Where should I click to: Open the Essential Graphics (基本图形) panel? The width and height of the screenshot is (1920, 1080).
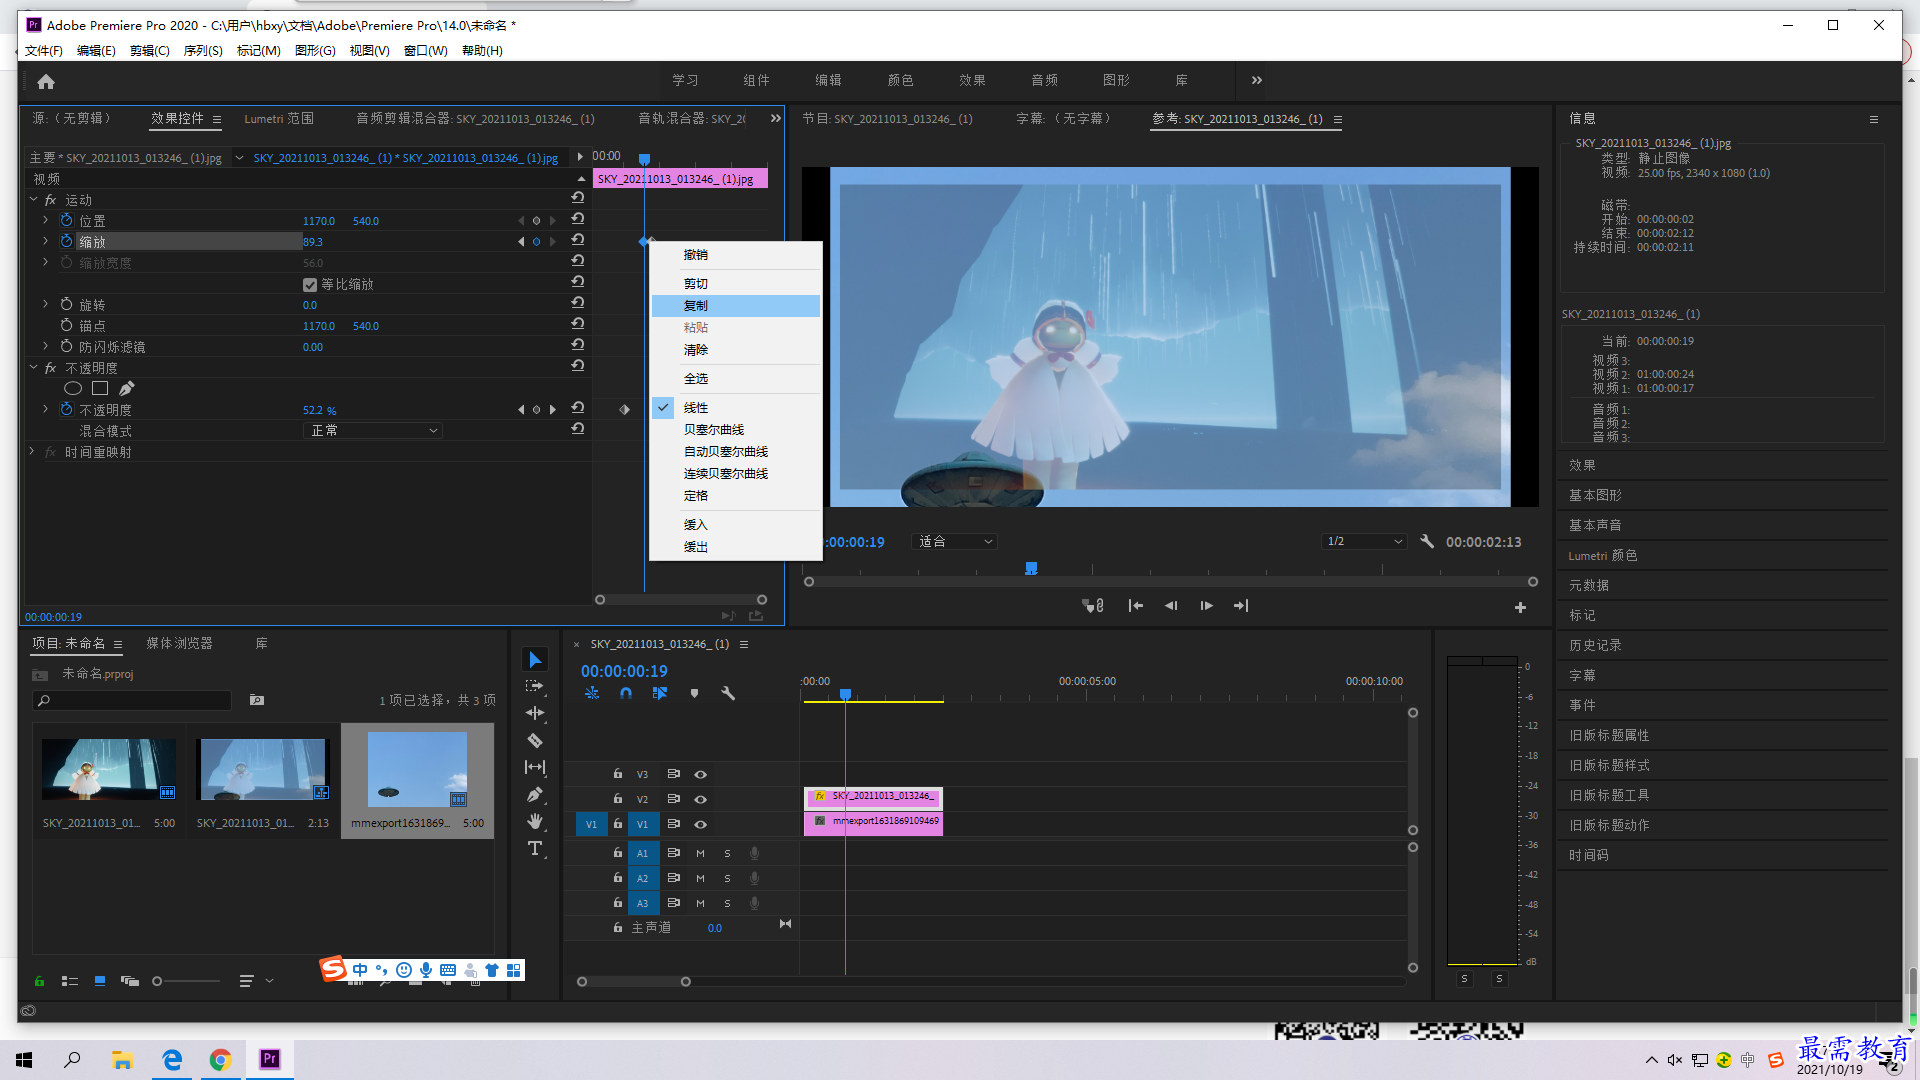coord(1595,495)
